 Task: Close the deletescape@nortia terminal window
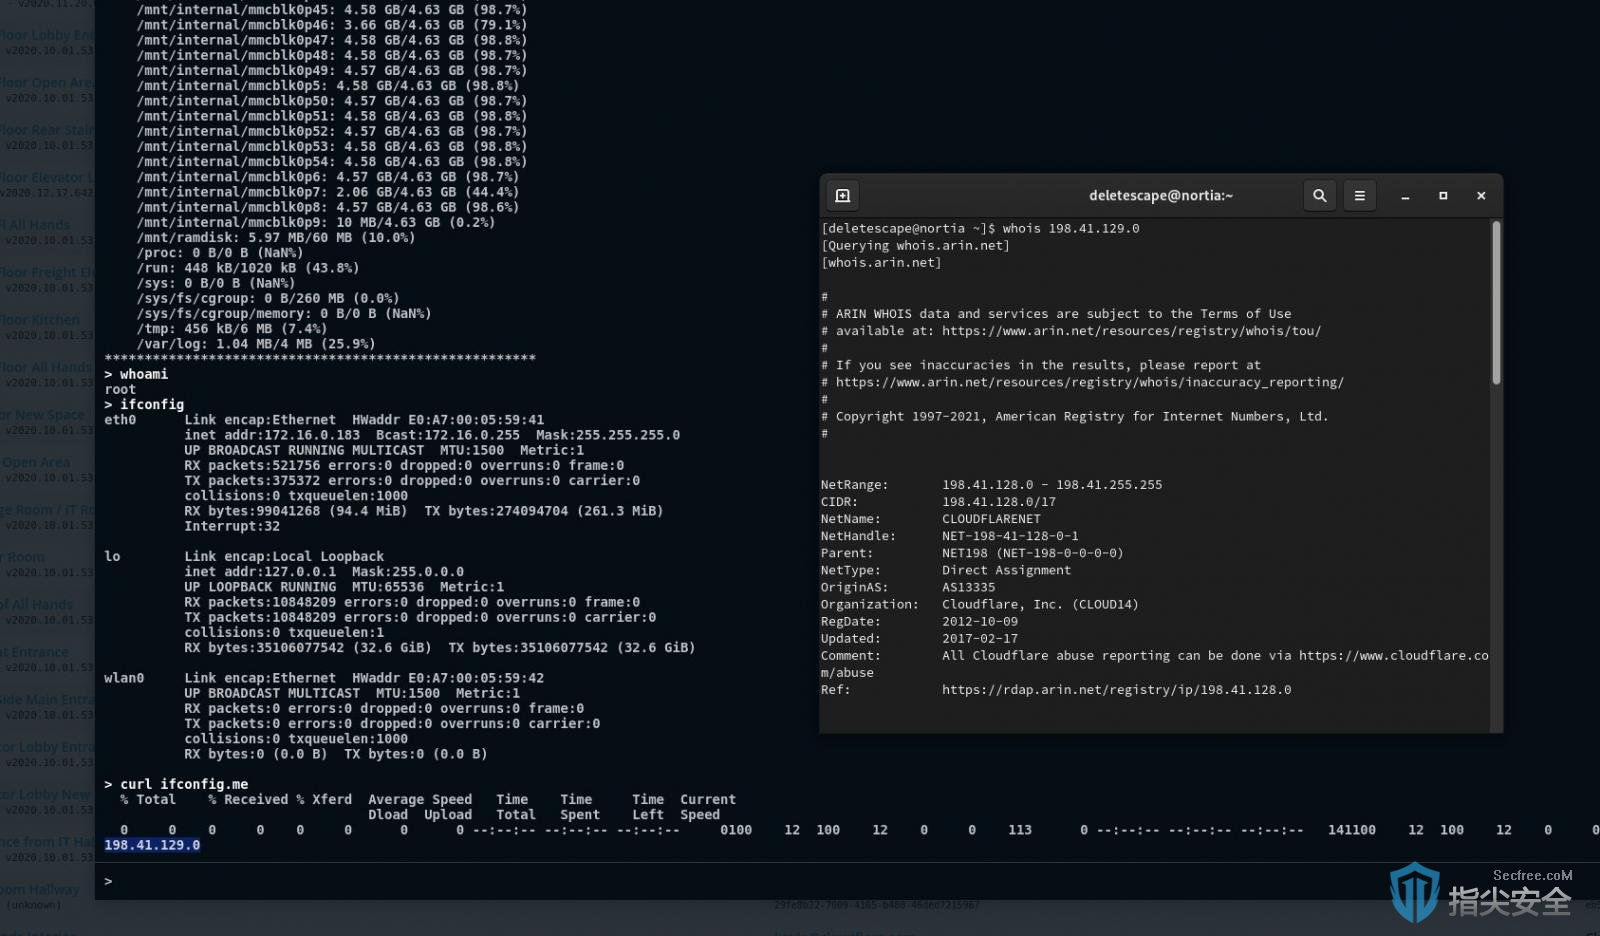click(x=1481, y=196)
